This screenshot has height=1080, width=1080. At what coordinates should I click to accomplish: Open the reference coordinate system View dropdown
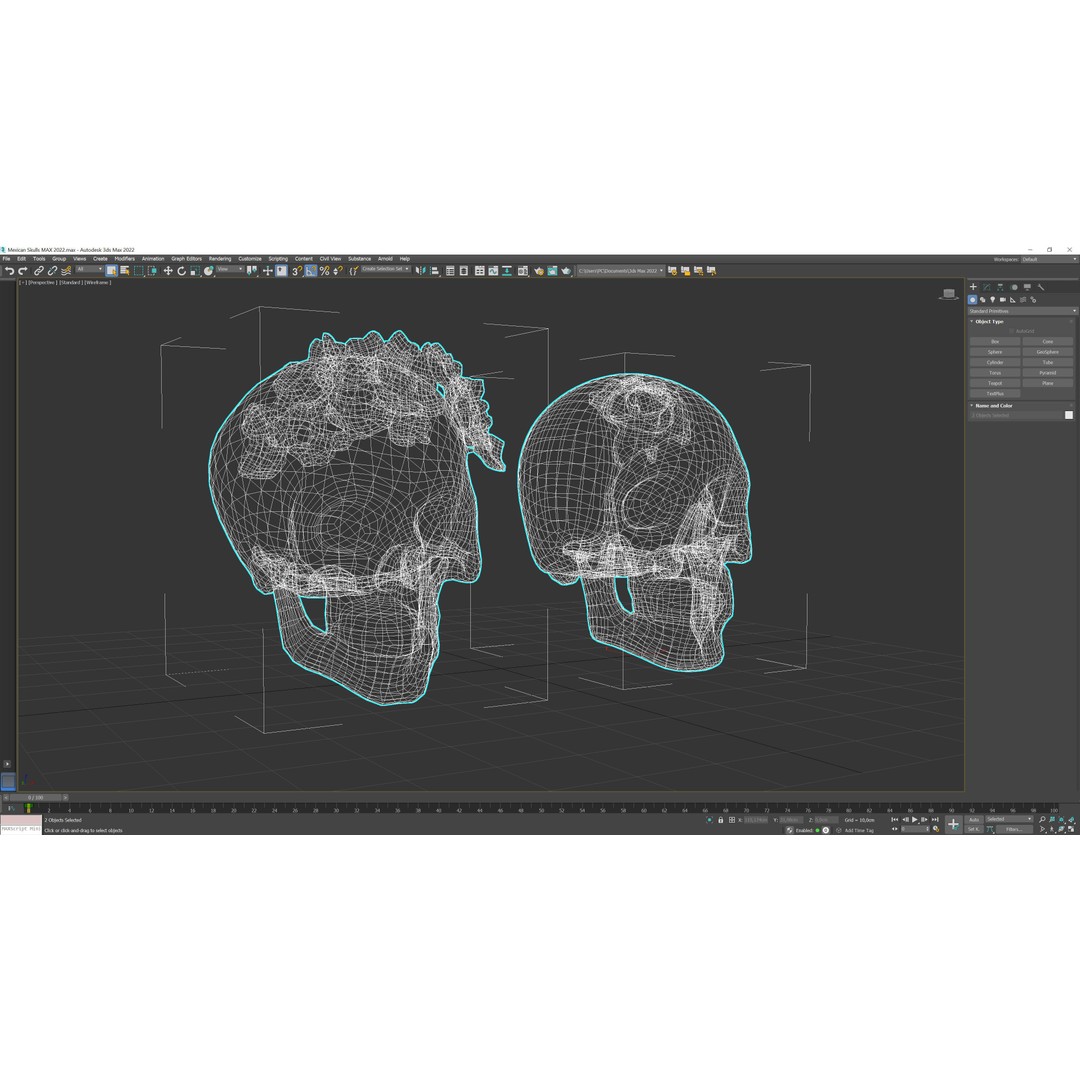coord(231,269)
